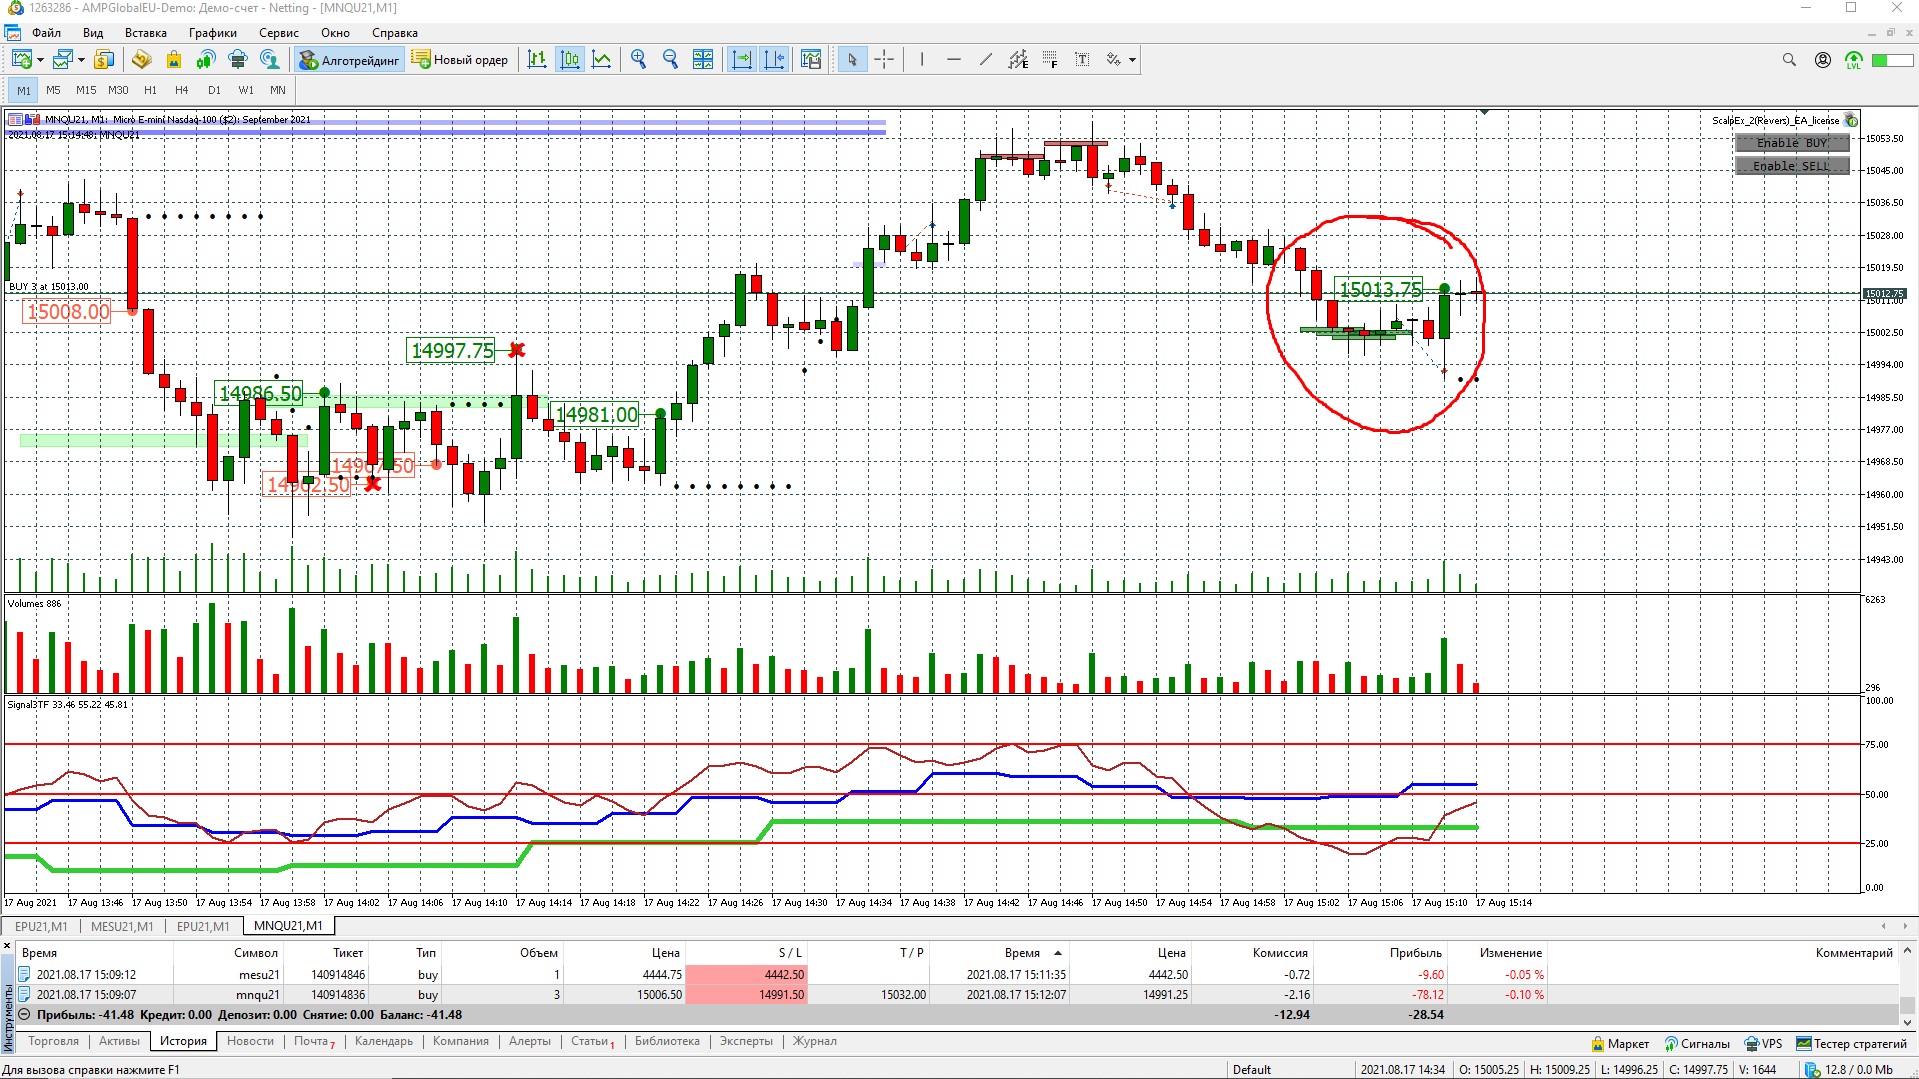Expand the new chart dropdown arrow
The width and height of the screenshot is (1919, 1079).
(x=40, y=60)
